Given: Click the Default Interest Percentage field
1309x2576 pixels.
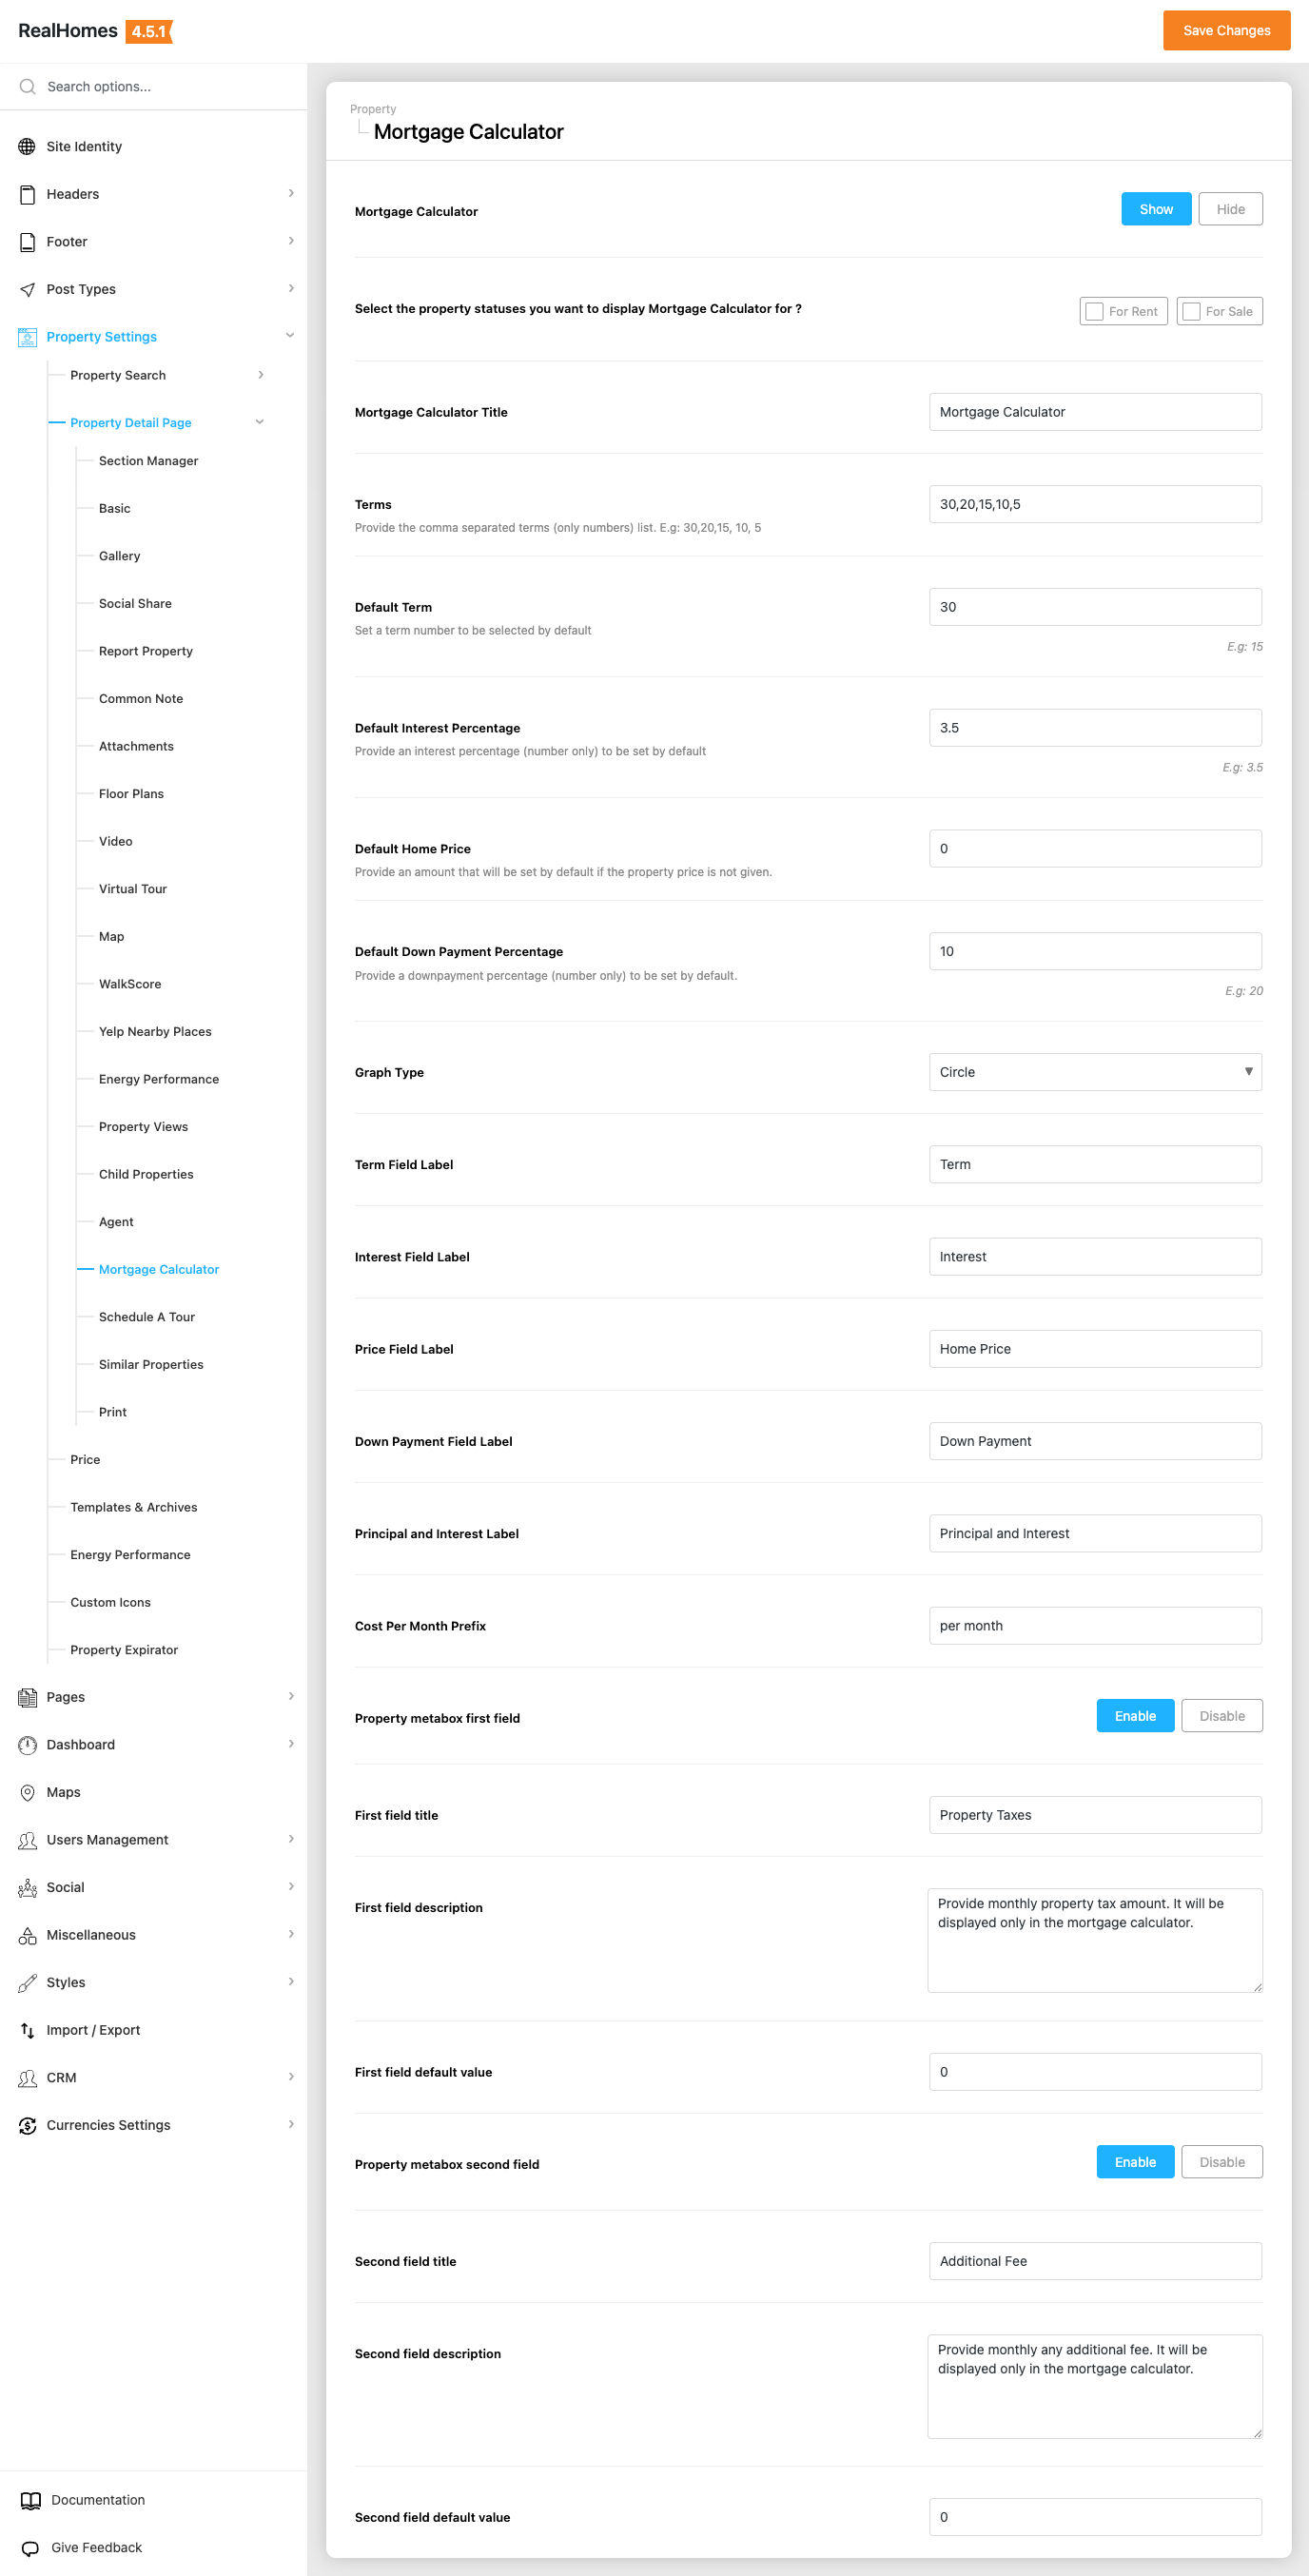Looking at the screenshot, I should pos(1095,728).
